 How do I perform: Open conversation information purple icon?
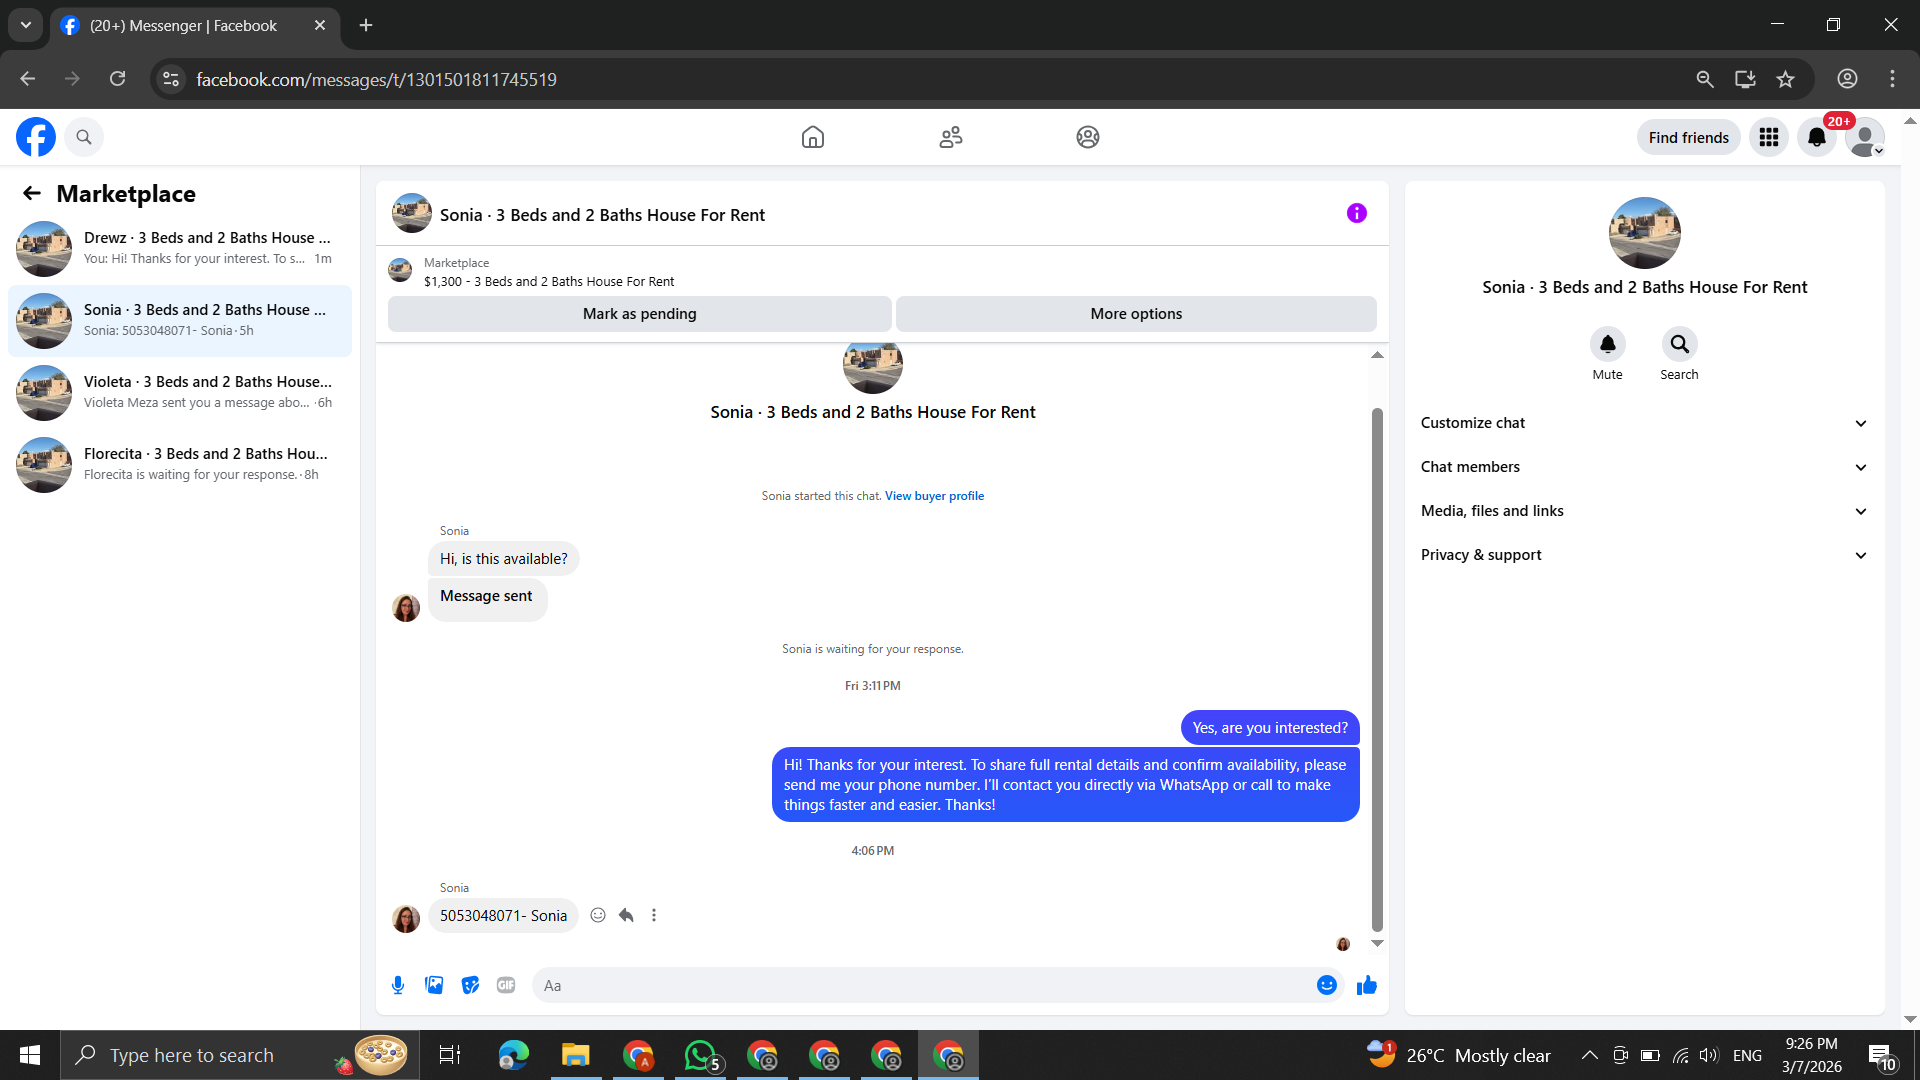(1357, 213)
